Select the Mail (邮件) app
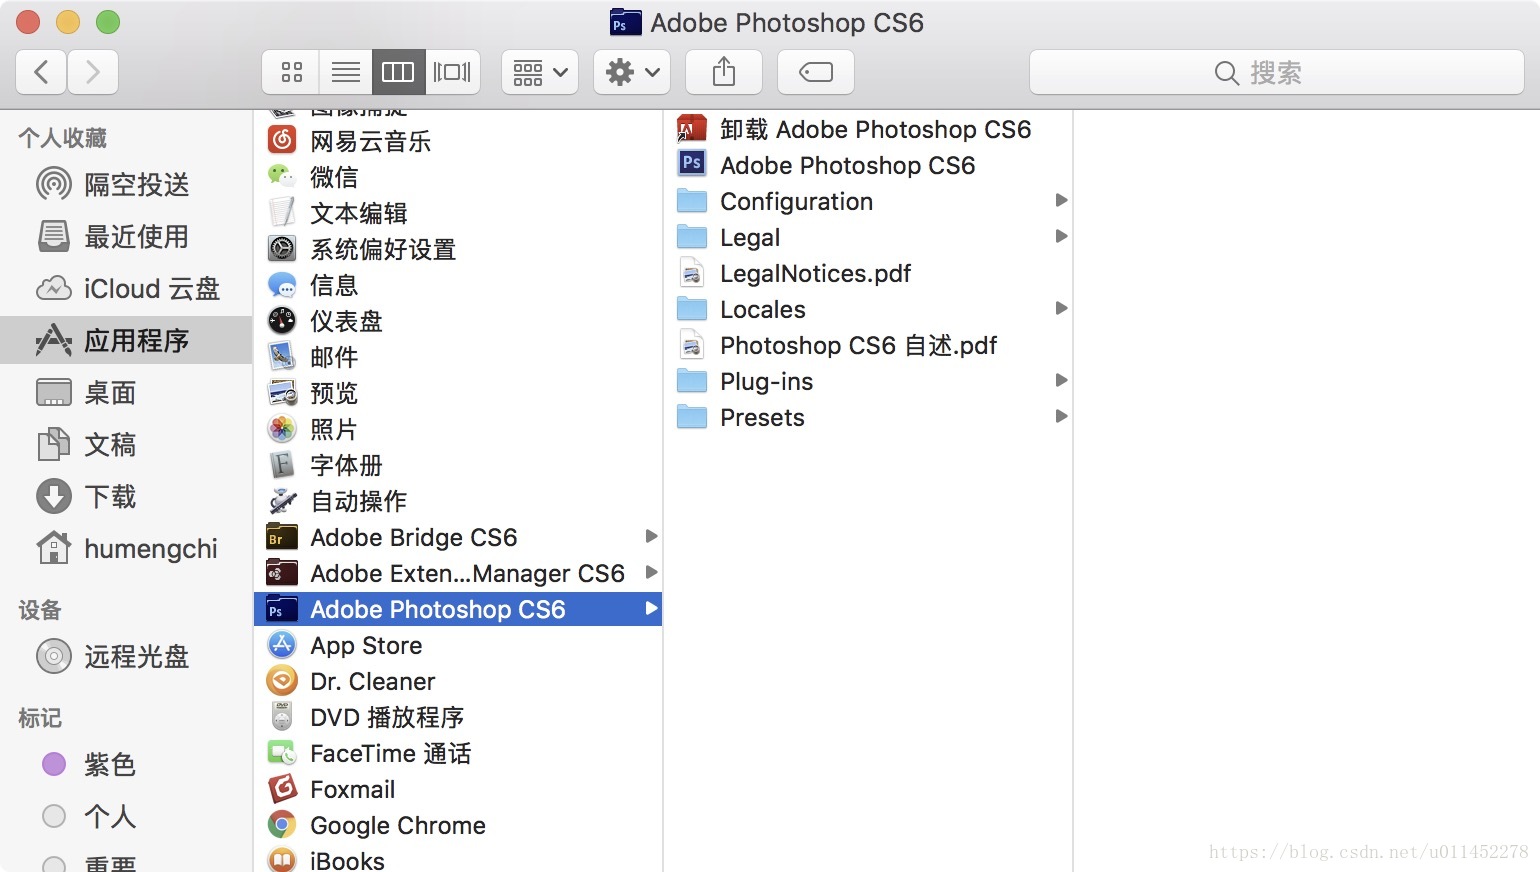Viewport: 1540px width, 872px height. (x=458, y=357)
